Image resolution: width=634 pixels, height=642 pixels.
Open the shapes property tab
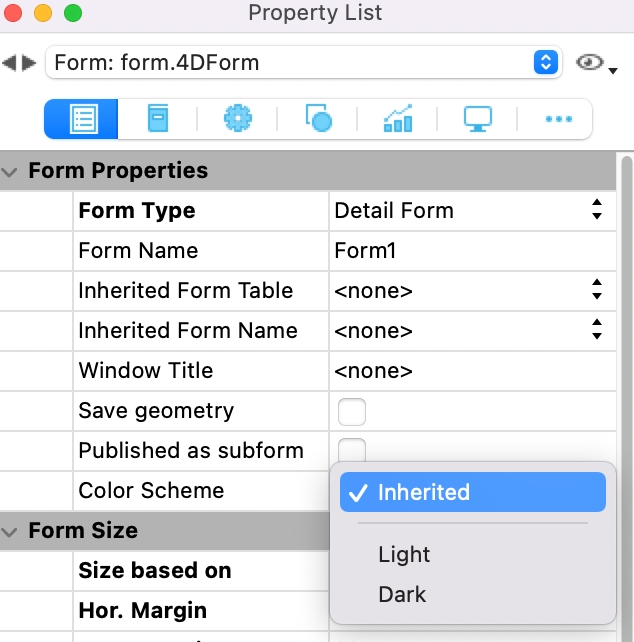click(x=318, y=119)
